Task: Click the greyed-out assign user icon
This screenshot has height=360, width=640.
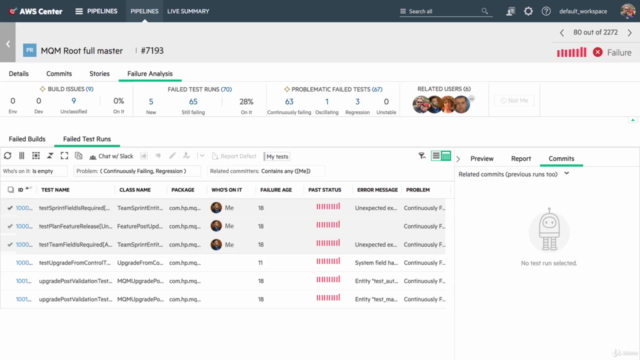Action: point(187,156)
